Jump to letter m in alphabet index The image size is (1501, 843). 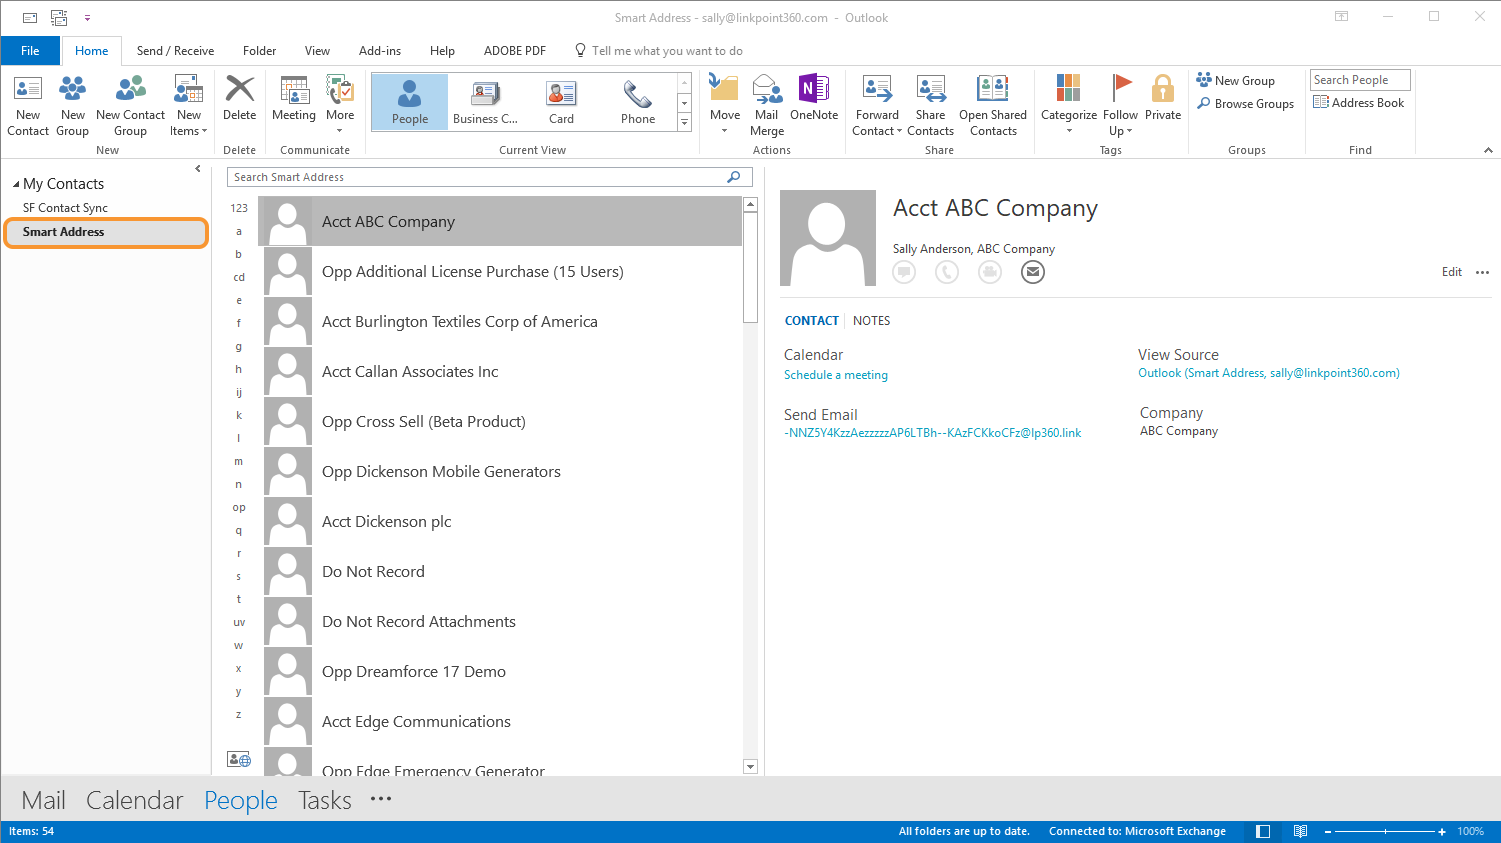(239, 462)
